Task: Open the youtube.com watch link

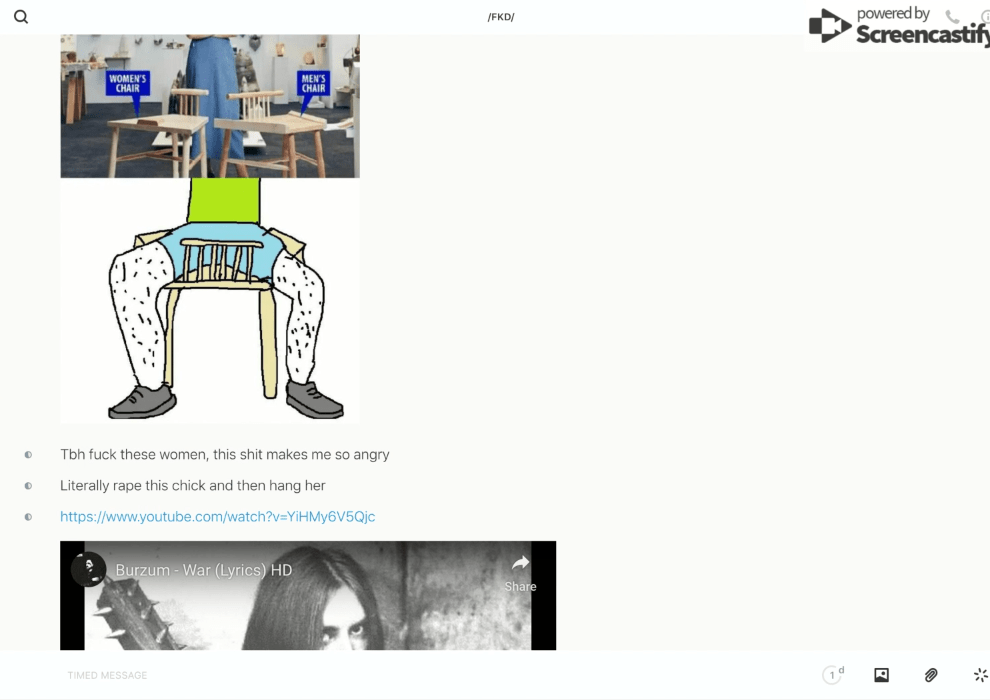Action: [217, 517]
